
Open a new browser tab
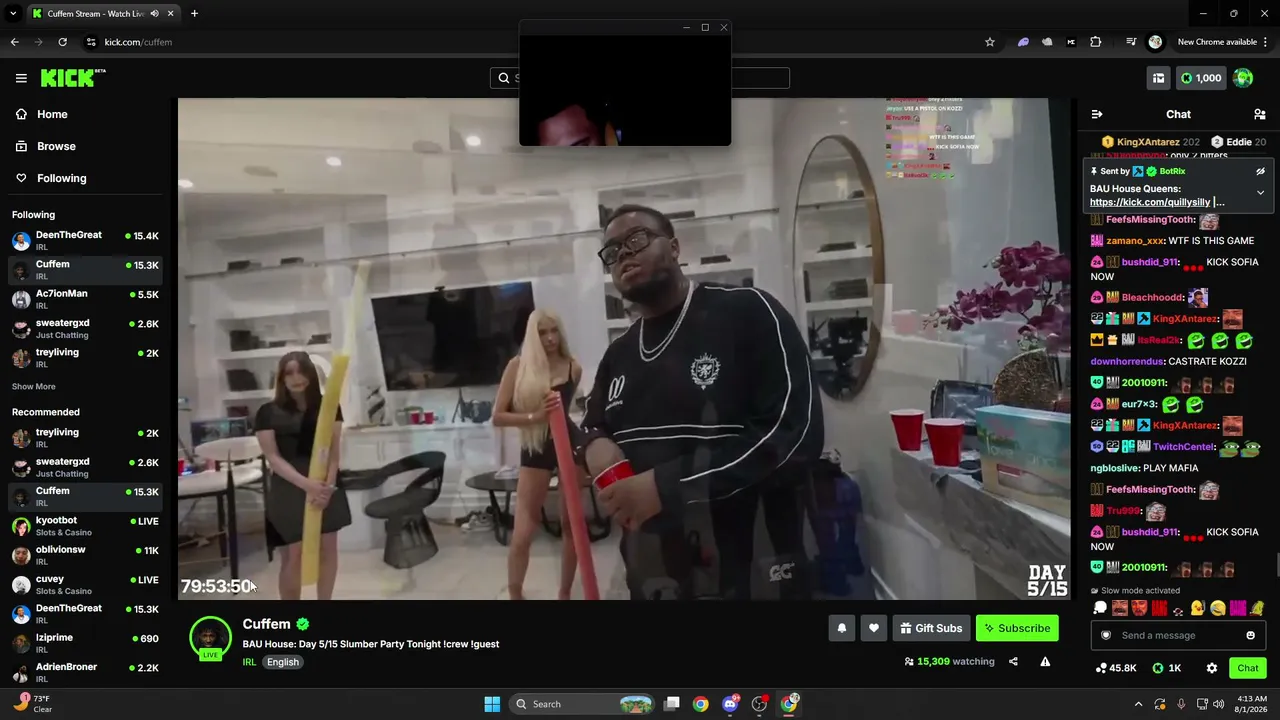pyautogui.click(x=194, y=14)
